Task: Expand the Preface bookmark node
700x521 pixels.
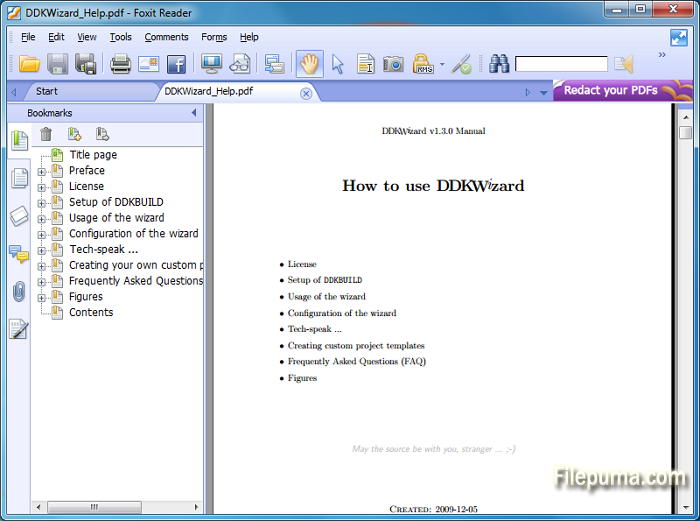Action: click(x=42, y=172)
